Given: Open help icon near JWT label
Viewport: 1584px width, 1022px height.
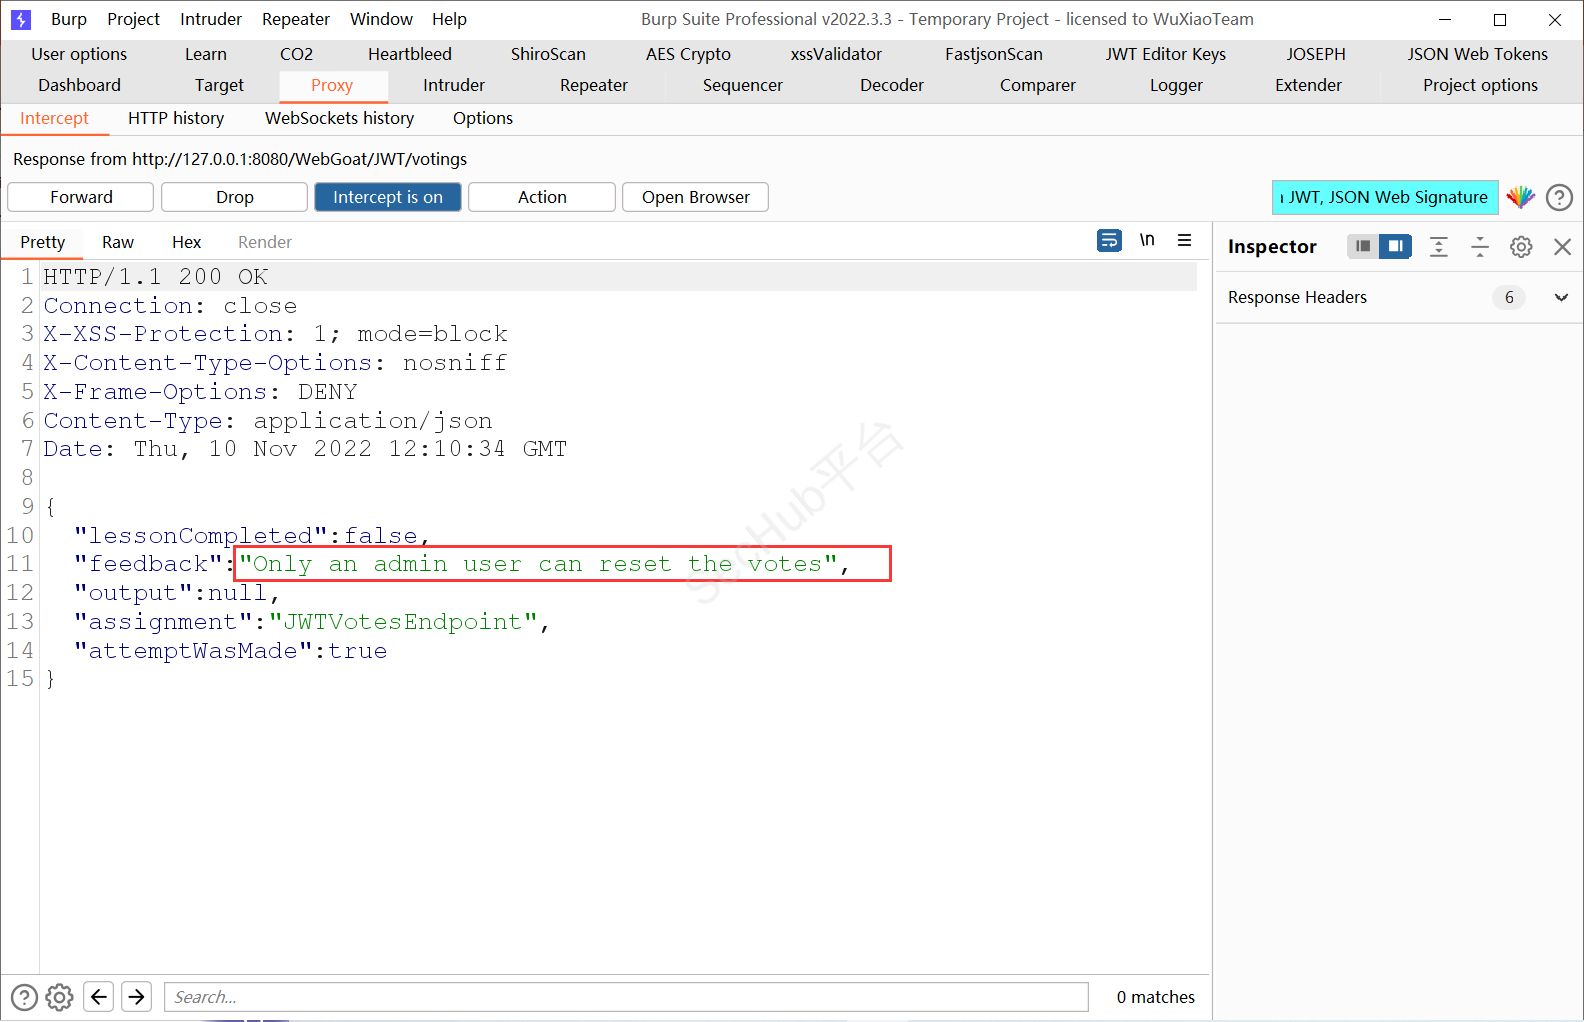Looking at the screenshot, I should [1559, 198].
